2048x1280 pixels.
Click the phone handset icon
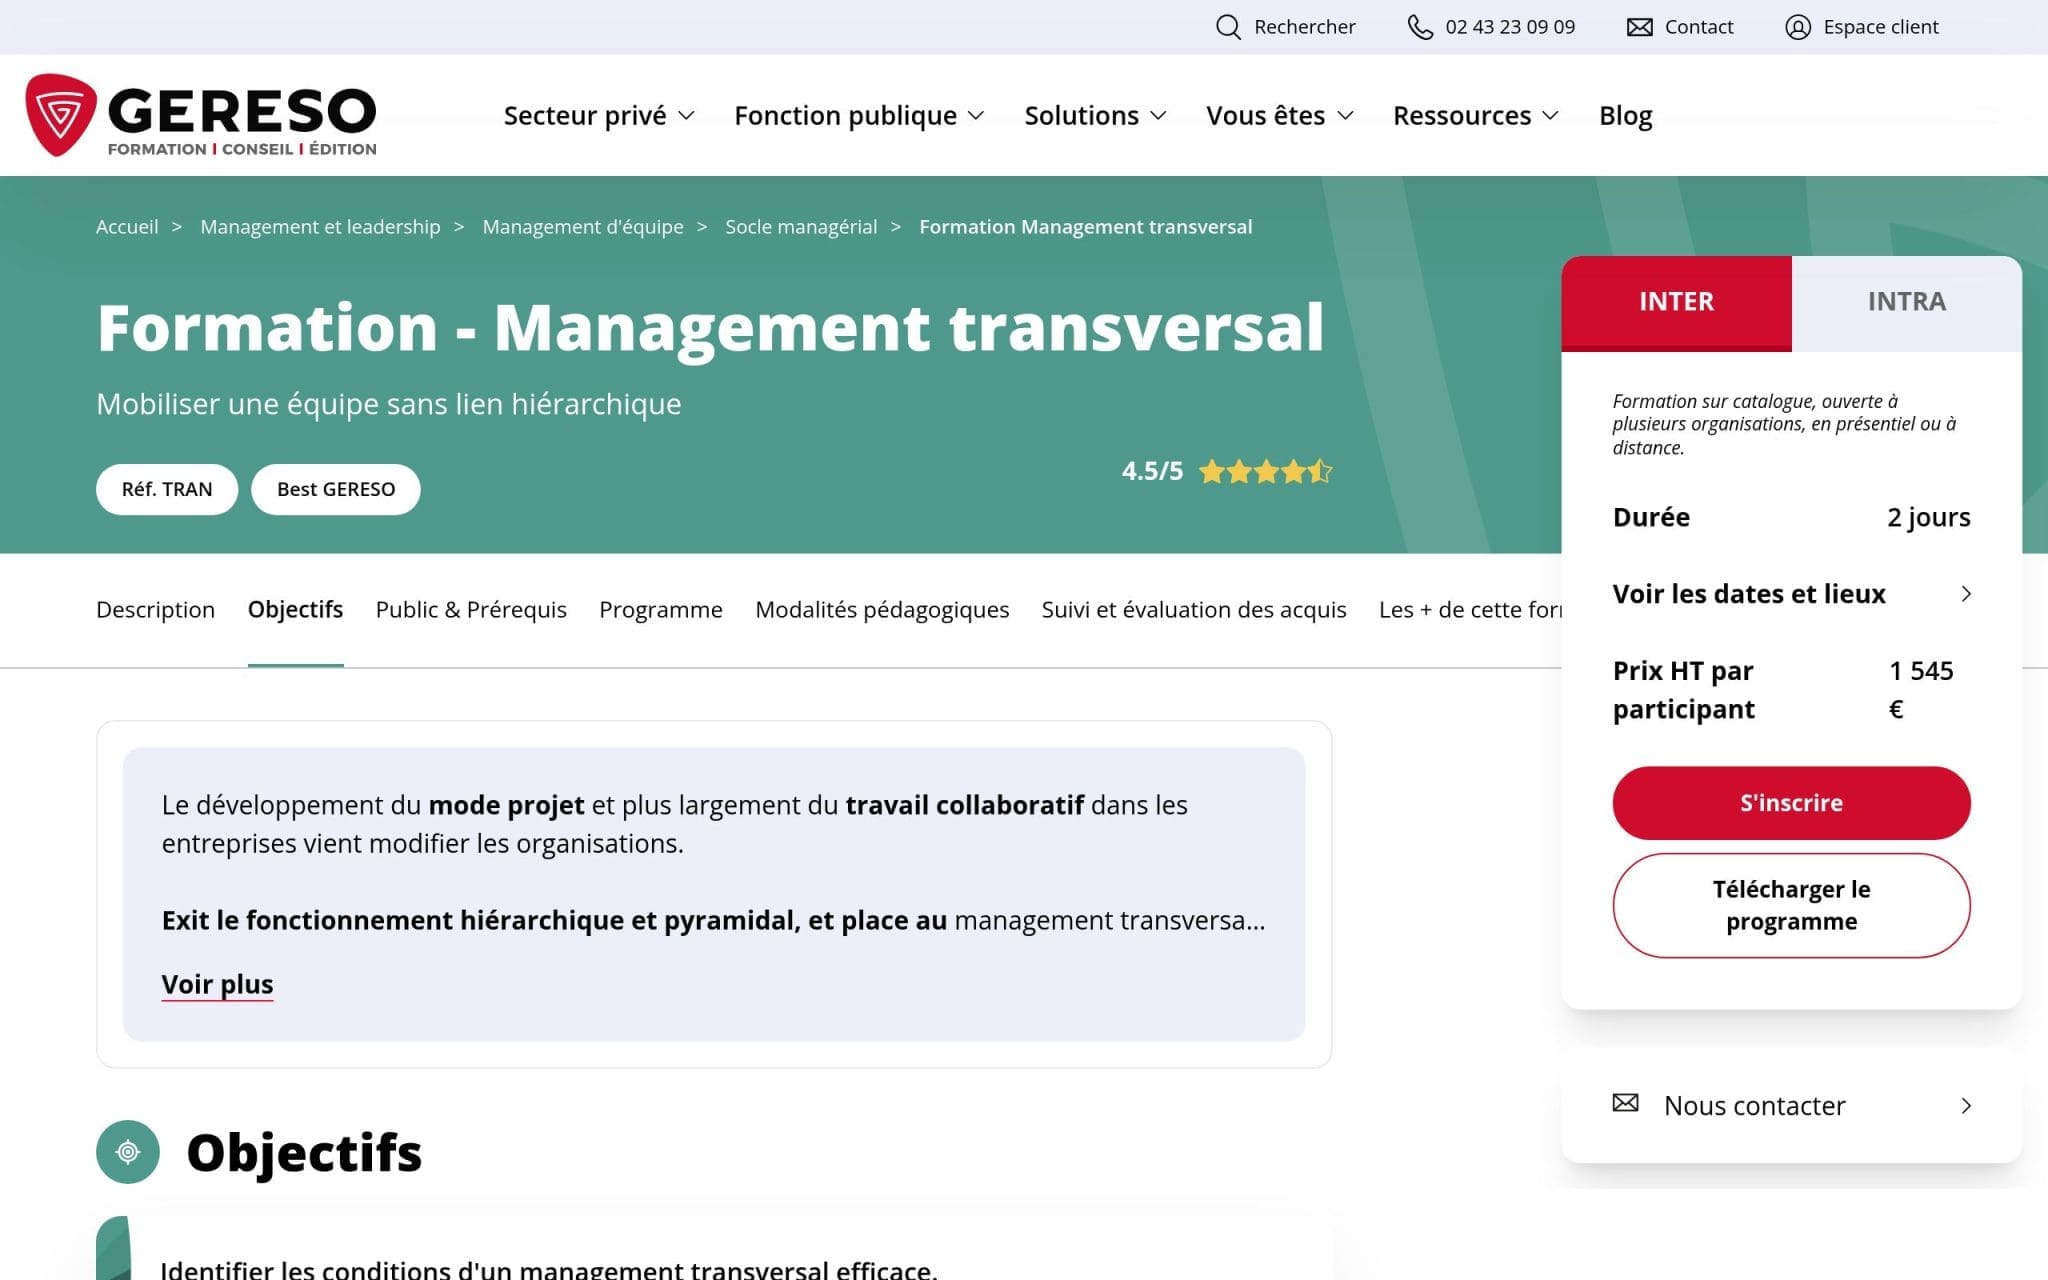[x=1420, y=27]
